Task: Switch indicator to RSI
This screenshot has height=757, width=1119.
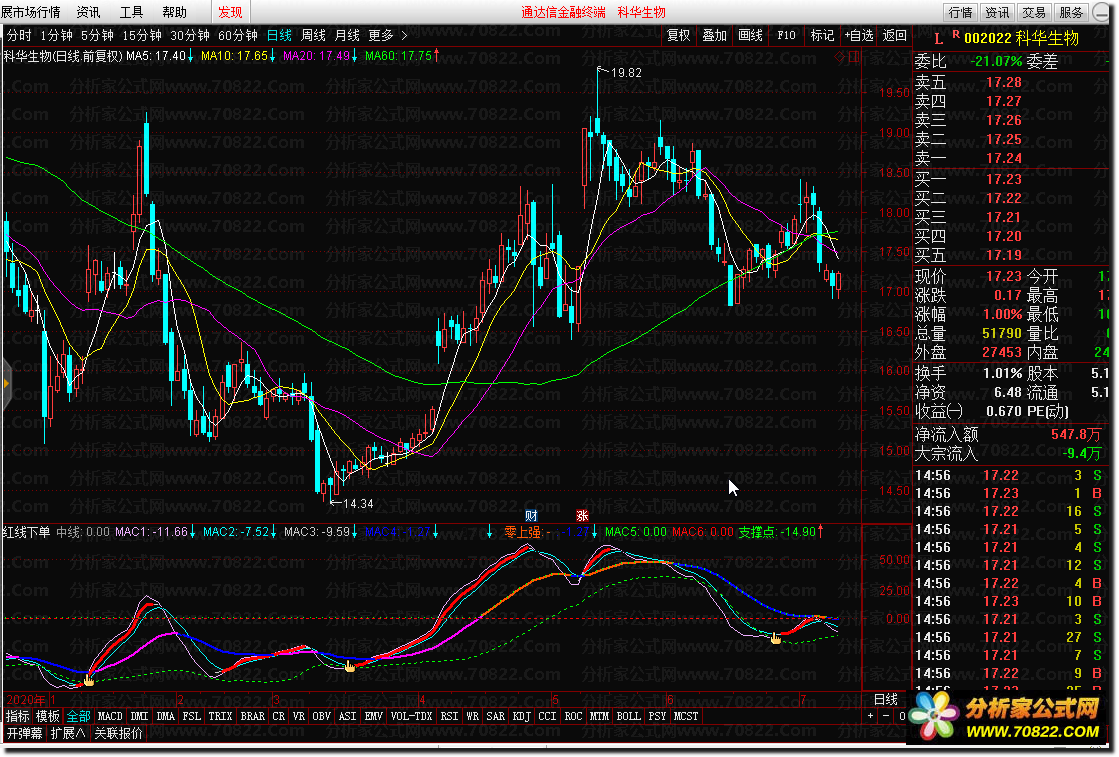Action: 449,716
